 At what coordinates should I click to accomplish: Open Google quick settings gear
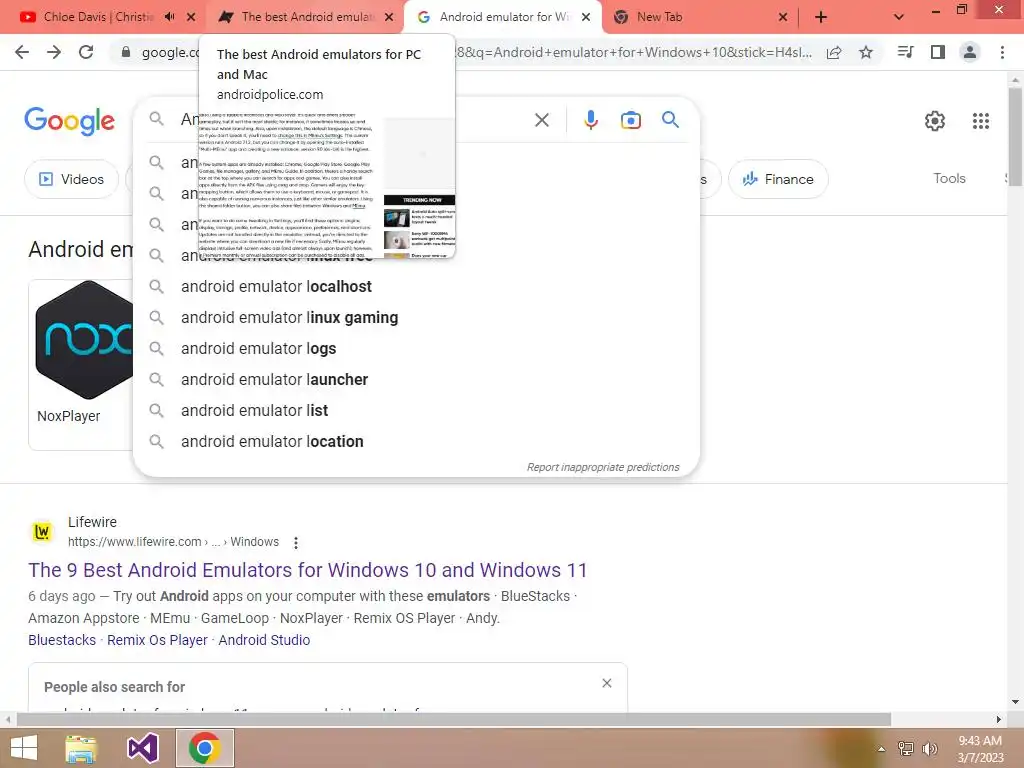pyautogui.click(x=935, y=121)
